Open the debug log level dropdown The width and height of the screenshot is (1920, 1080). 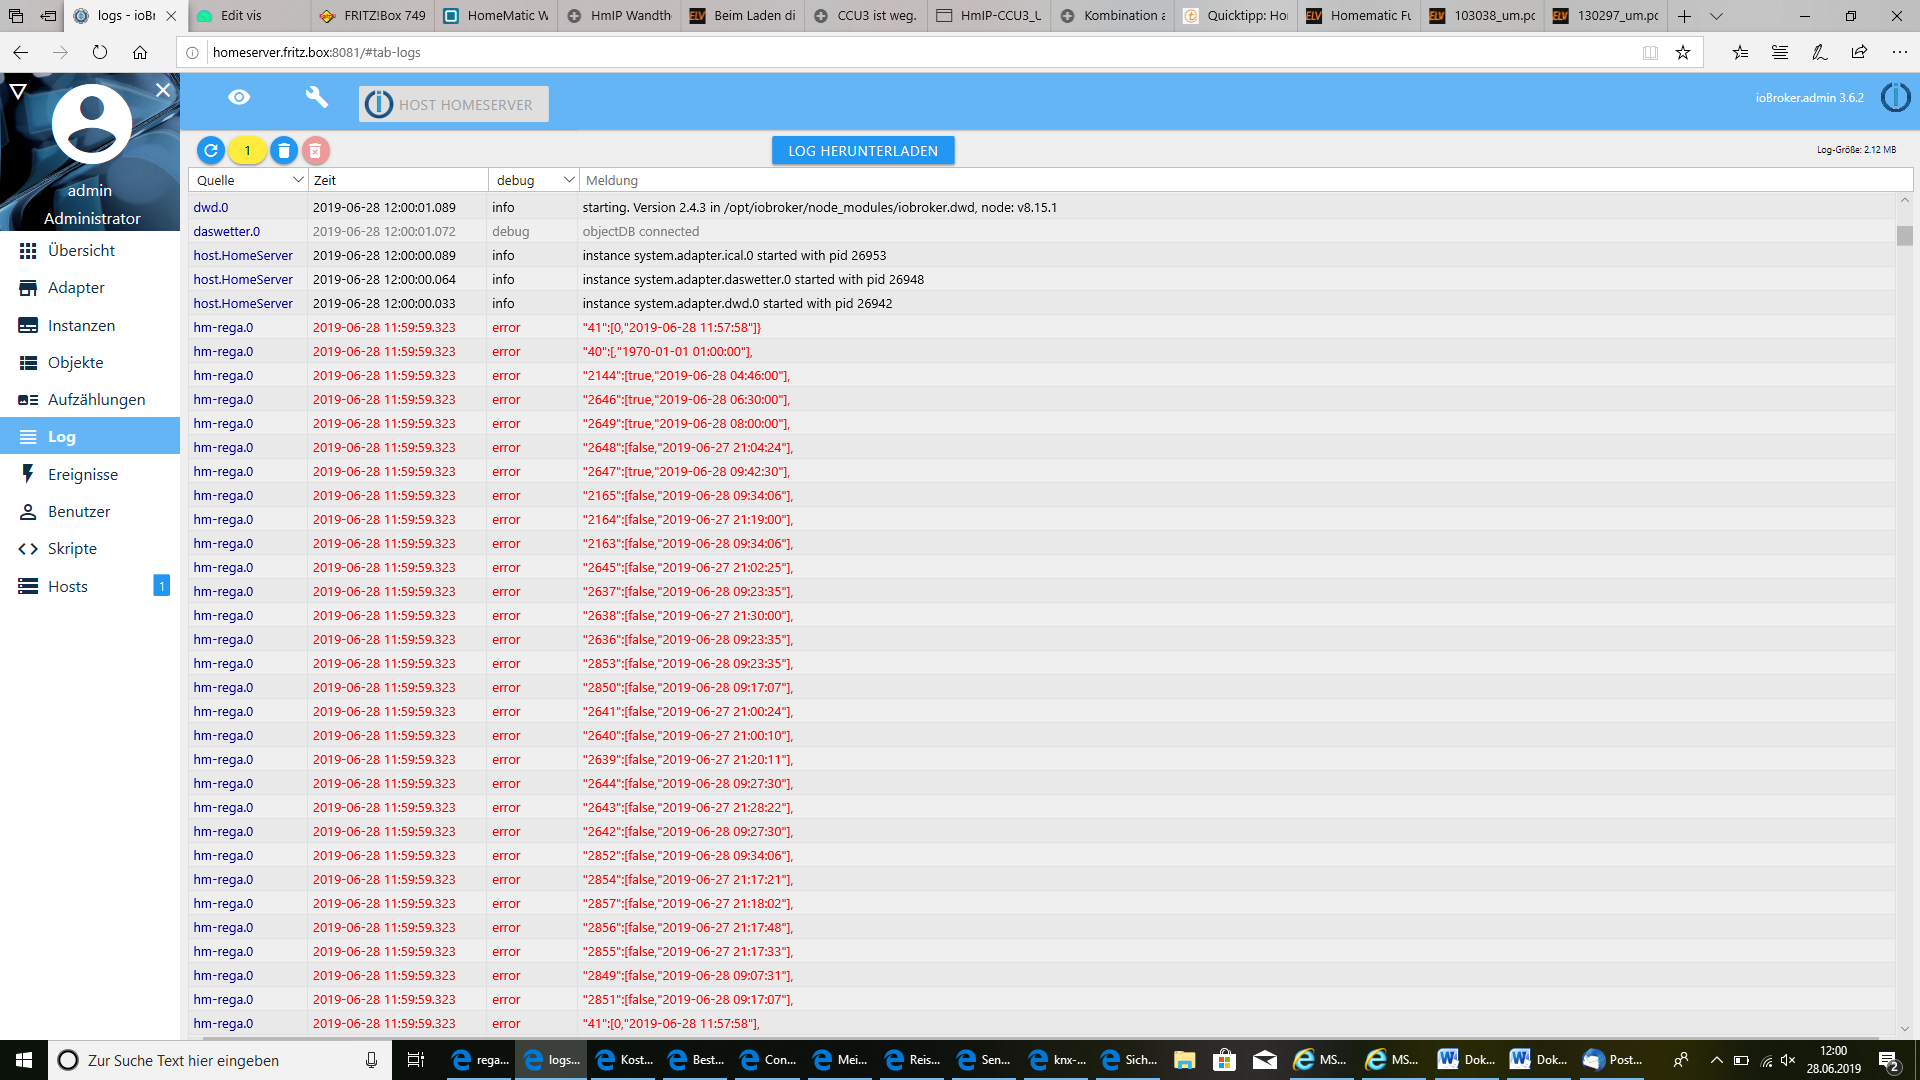pos(534,180)
